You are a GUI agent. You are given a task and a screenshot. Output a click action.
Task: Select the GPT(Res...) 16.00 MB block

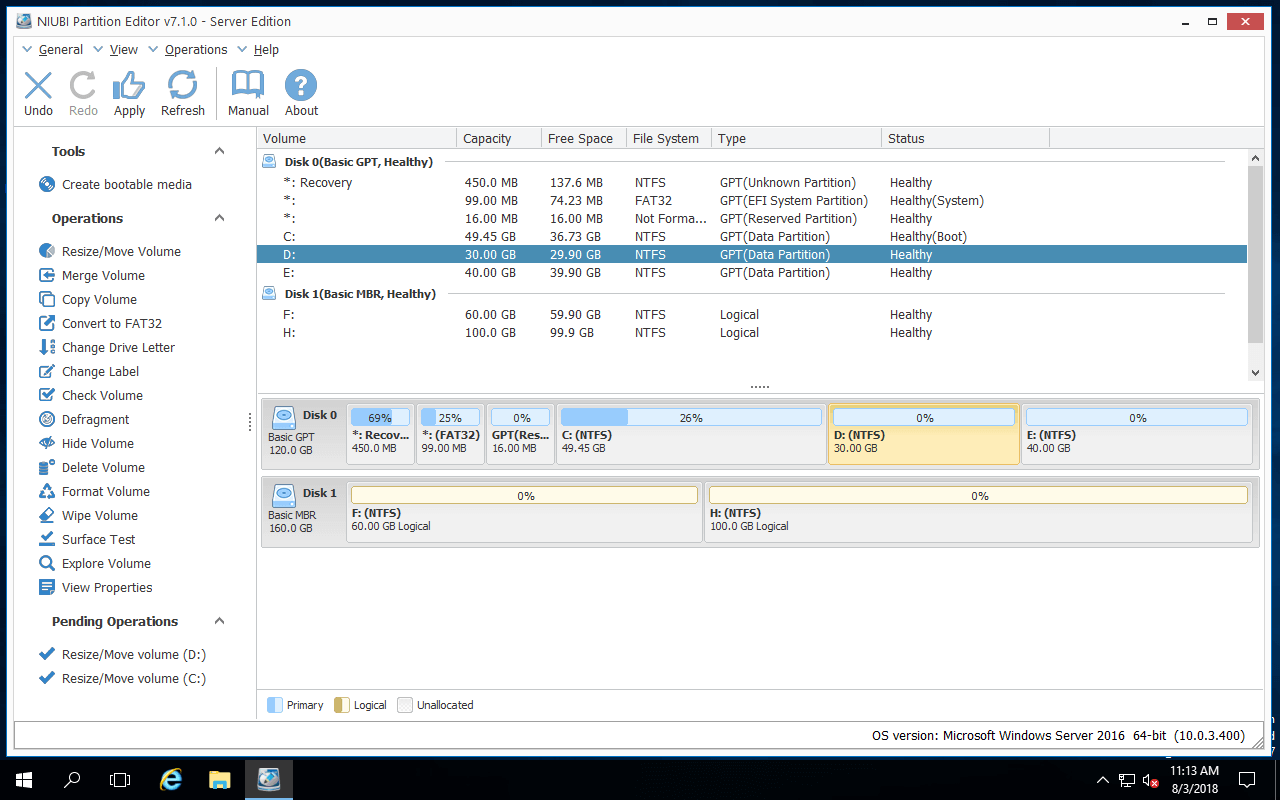click(x=521, y=434)
